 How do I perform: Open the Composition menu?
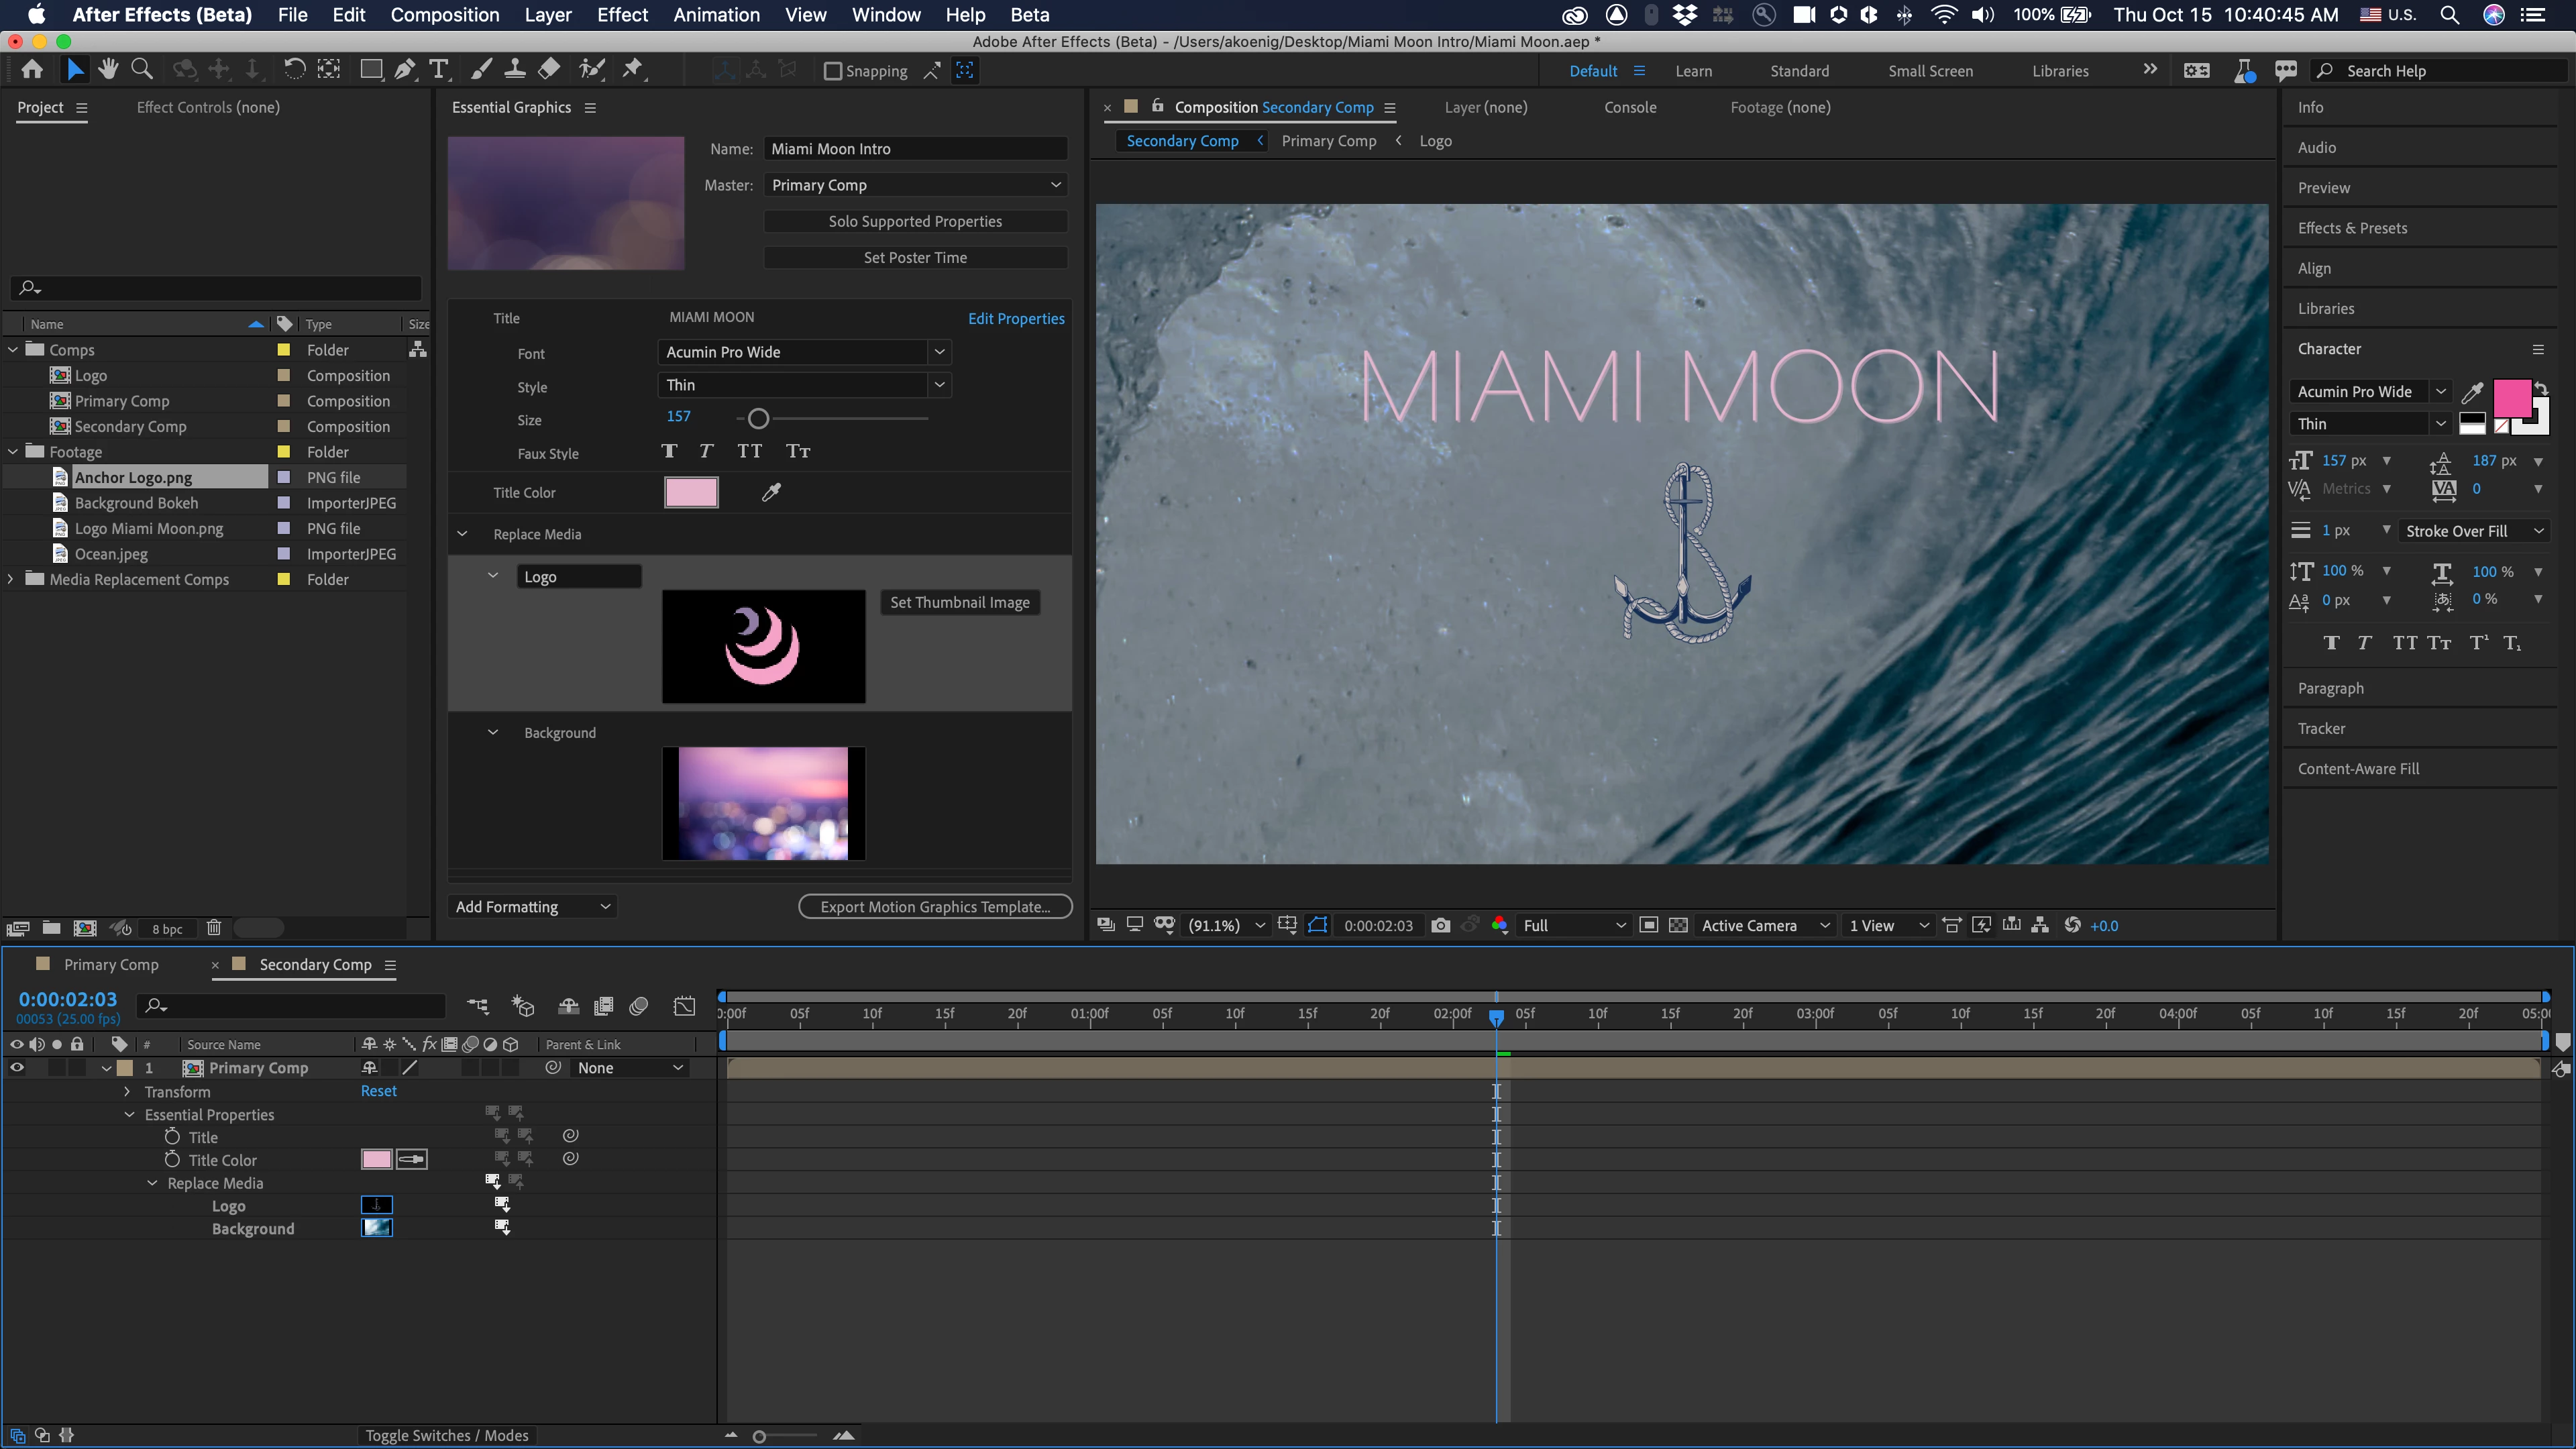(x=444, y=15)
